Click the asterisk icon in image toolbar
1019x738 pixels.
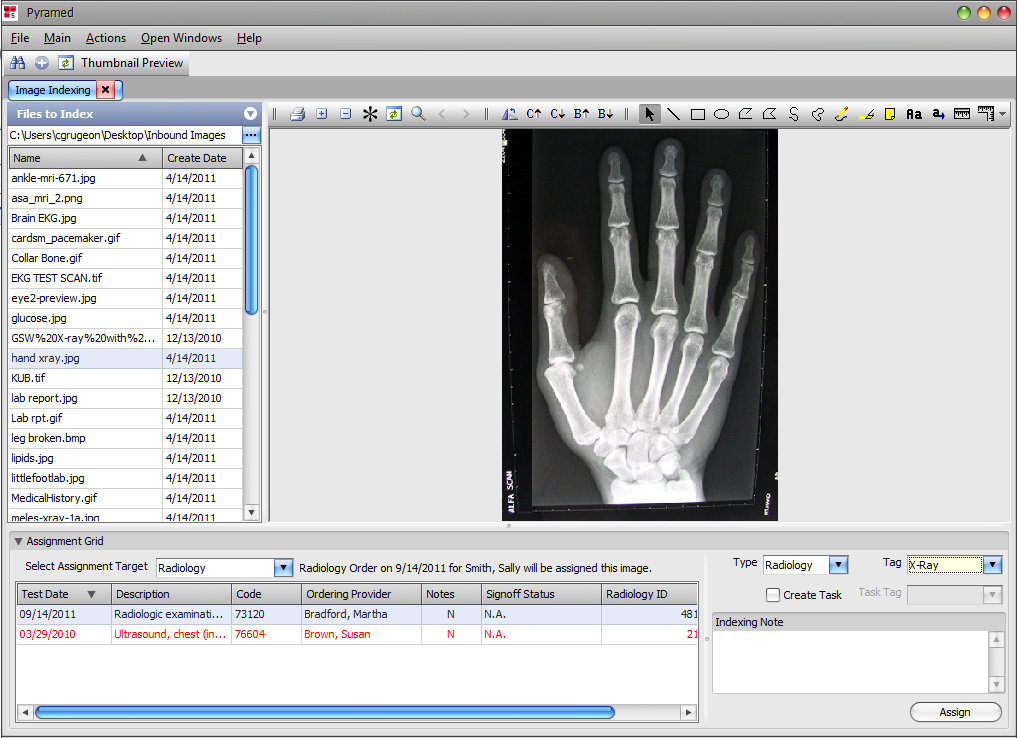(x=370, y=114)
